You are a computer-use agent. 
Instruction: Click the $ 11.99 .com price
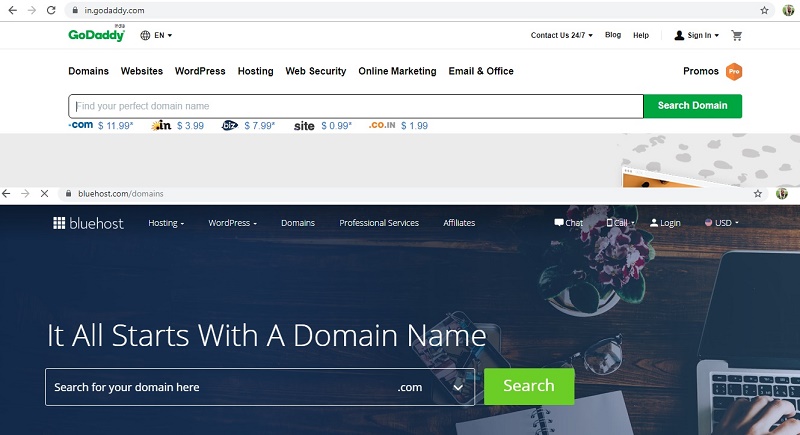tap(115, 126)
